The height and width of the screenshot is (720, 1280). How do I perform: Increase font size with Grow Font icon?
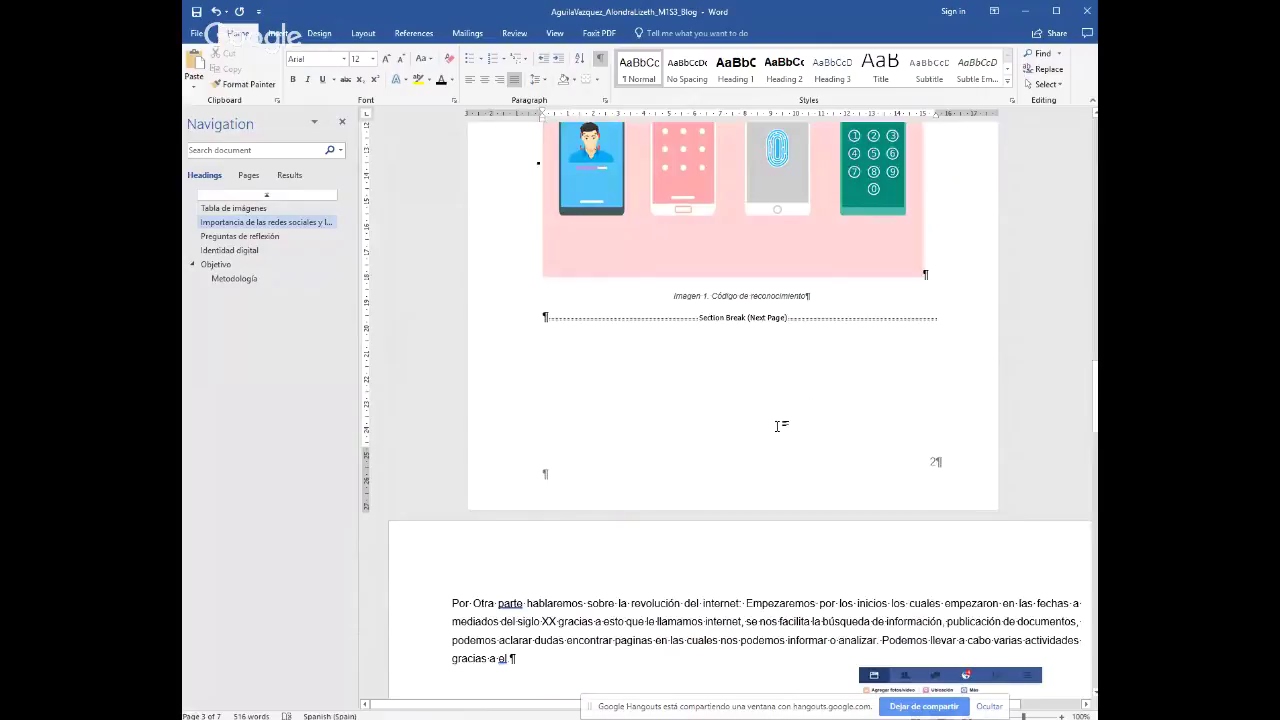click(x=386, y=59)
